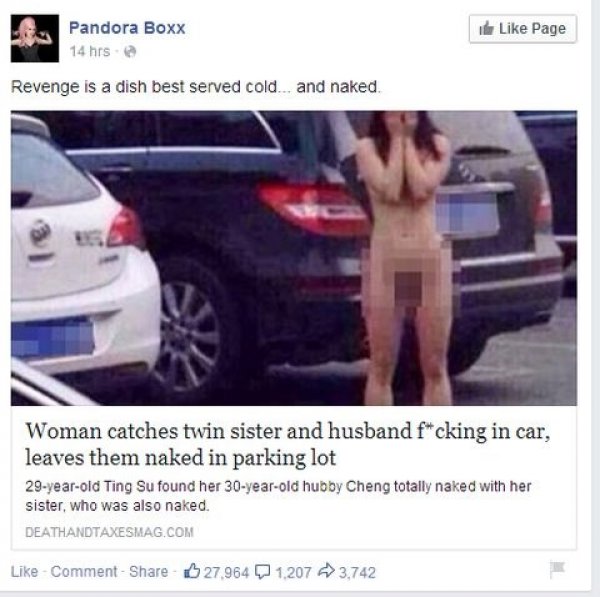Click the report flag icon

tap(557, 569)
